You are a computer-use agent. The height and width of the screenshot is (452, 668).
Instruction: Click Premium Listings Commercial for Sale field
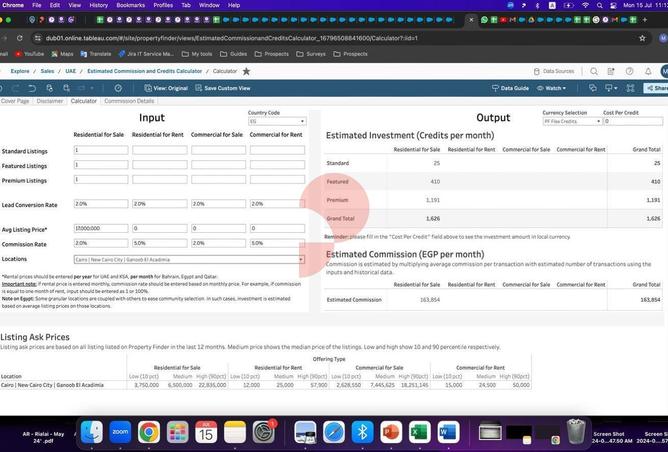(x=219, y=179)
